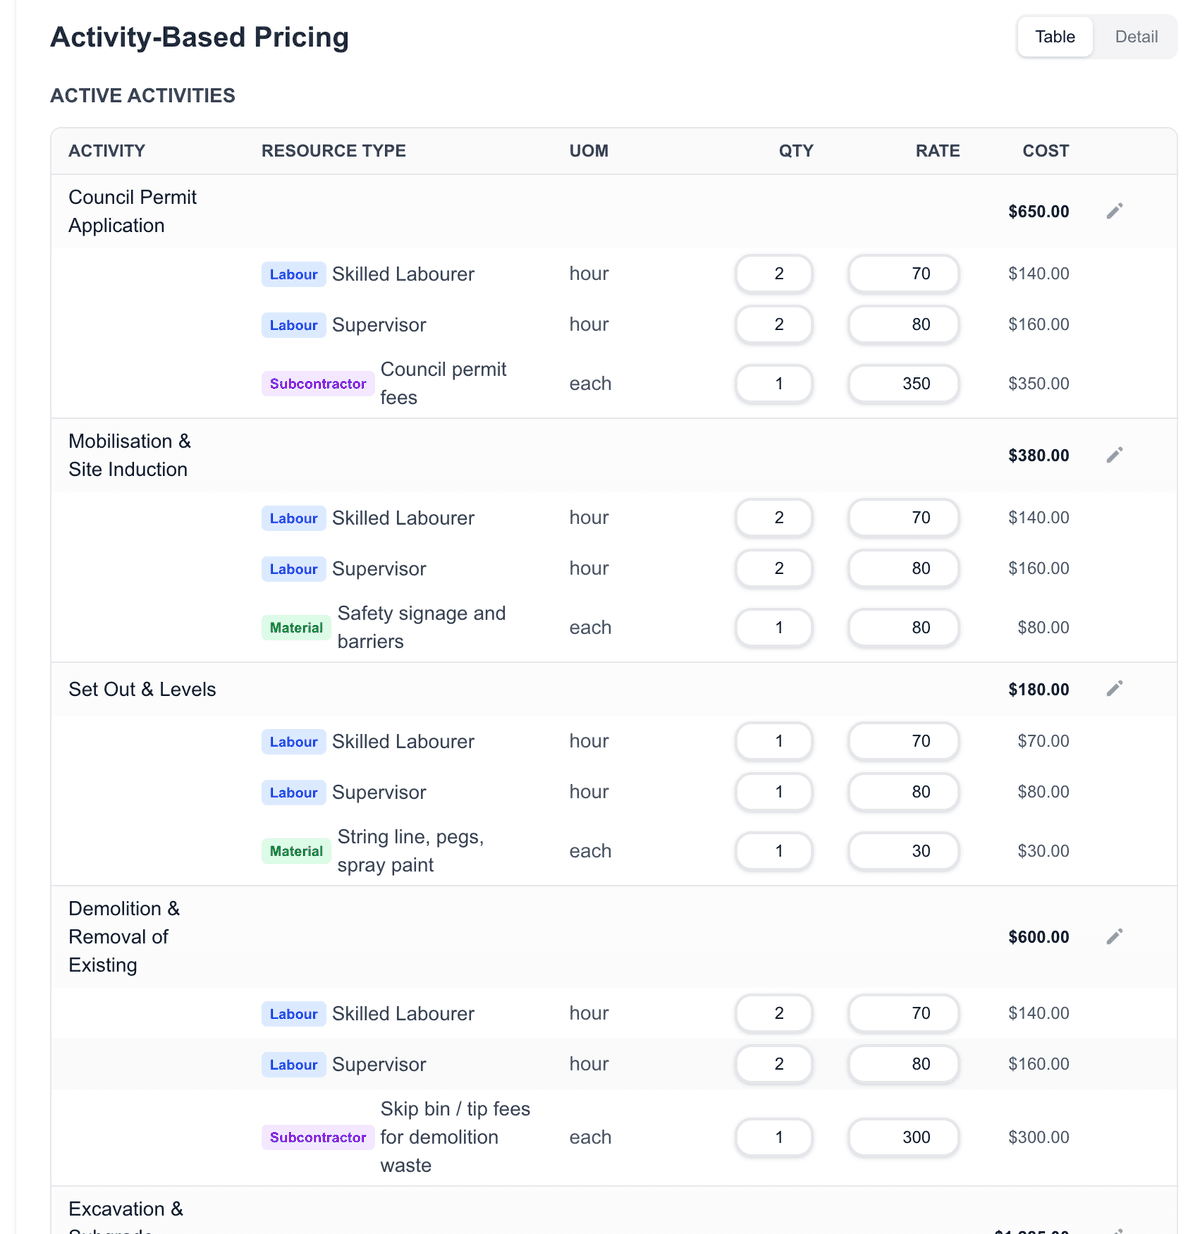The width and height of the screenshot is (1200, 1234).
Task: Select Supervisor rate under Set Out & Levels
Action: tap(903, 792)
